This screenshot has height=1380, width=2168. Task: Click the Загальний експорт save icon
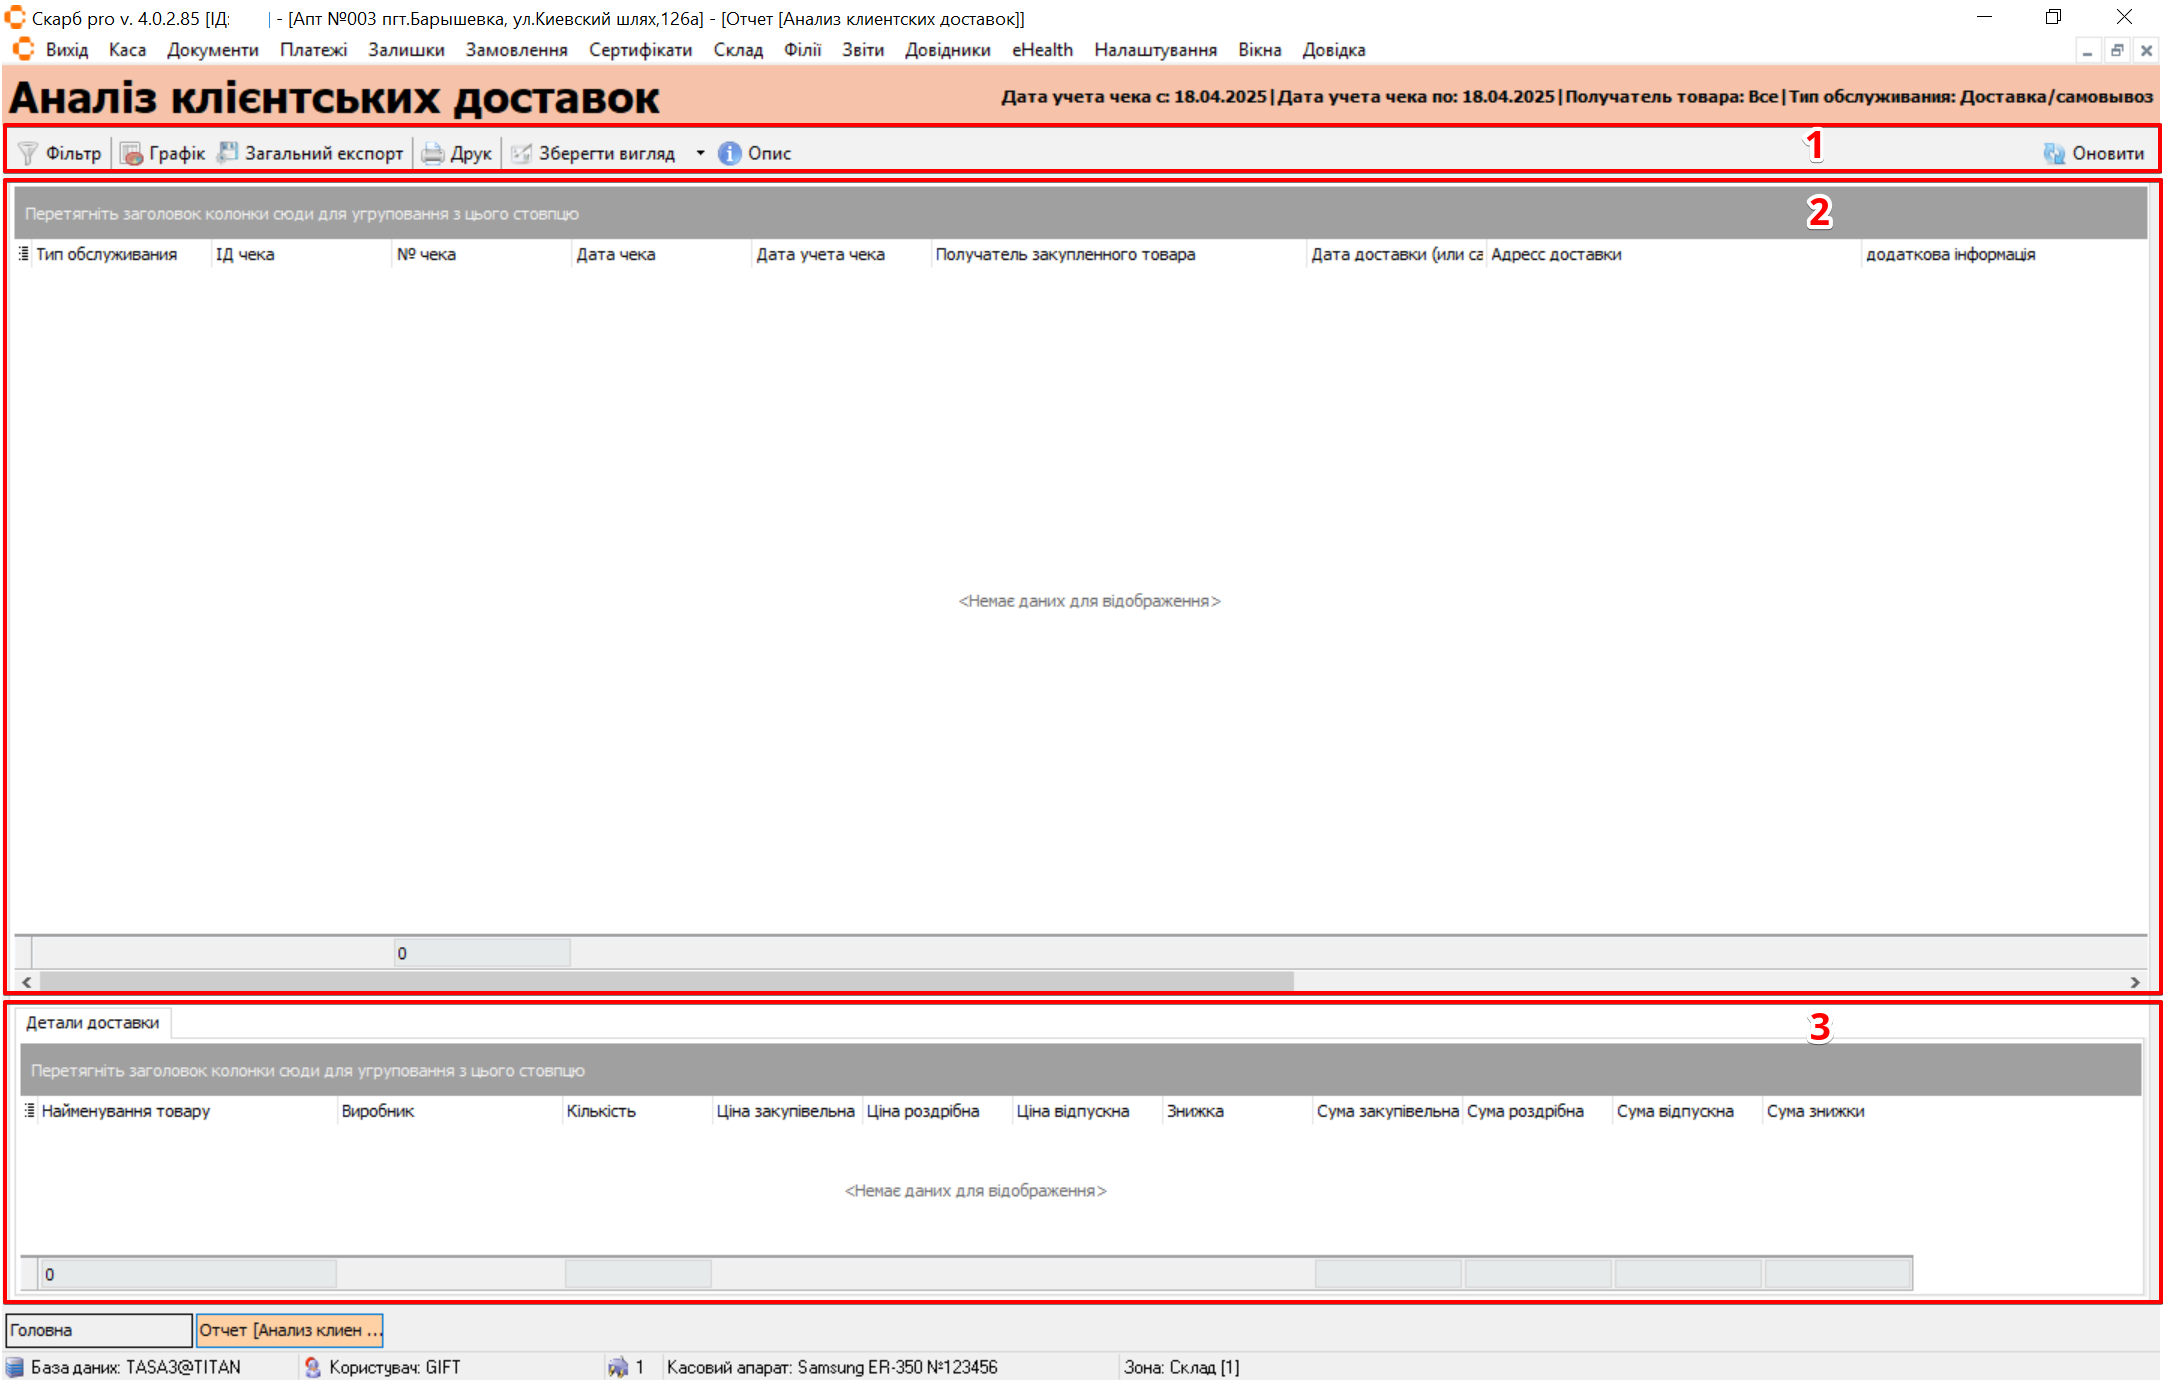(x=228, y=152)
